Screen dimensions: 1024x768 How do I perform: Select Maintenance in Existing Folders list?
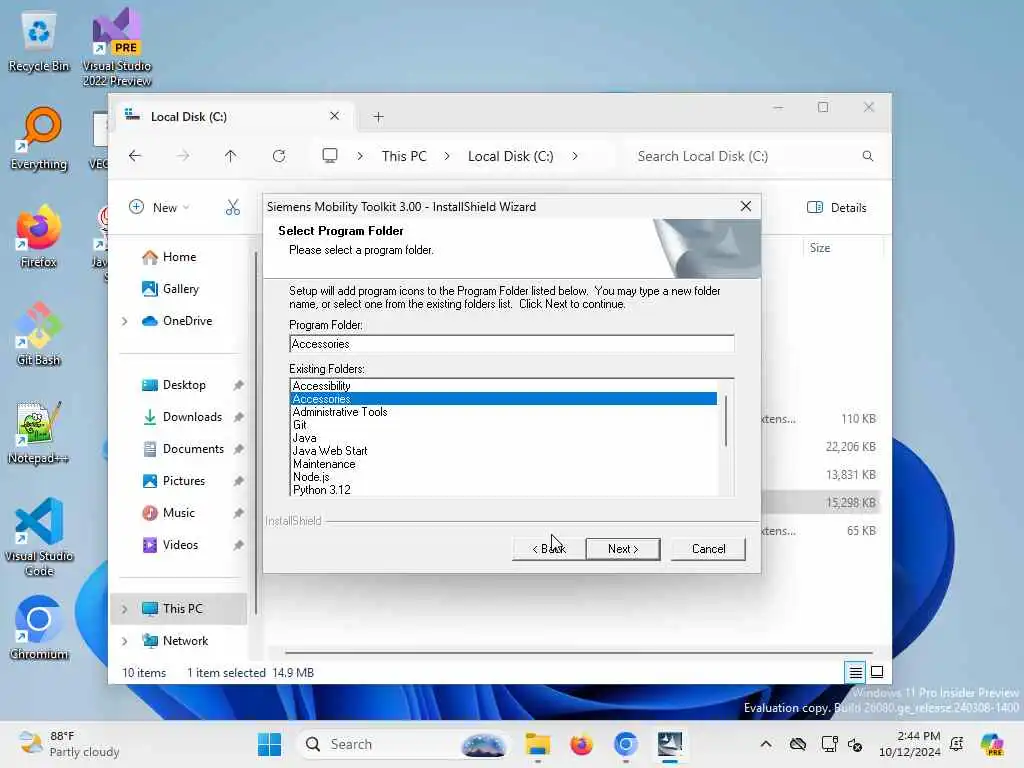point(503,464)
